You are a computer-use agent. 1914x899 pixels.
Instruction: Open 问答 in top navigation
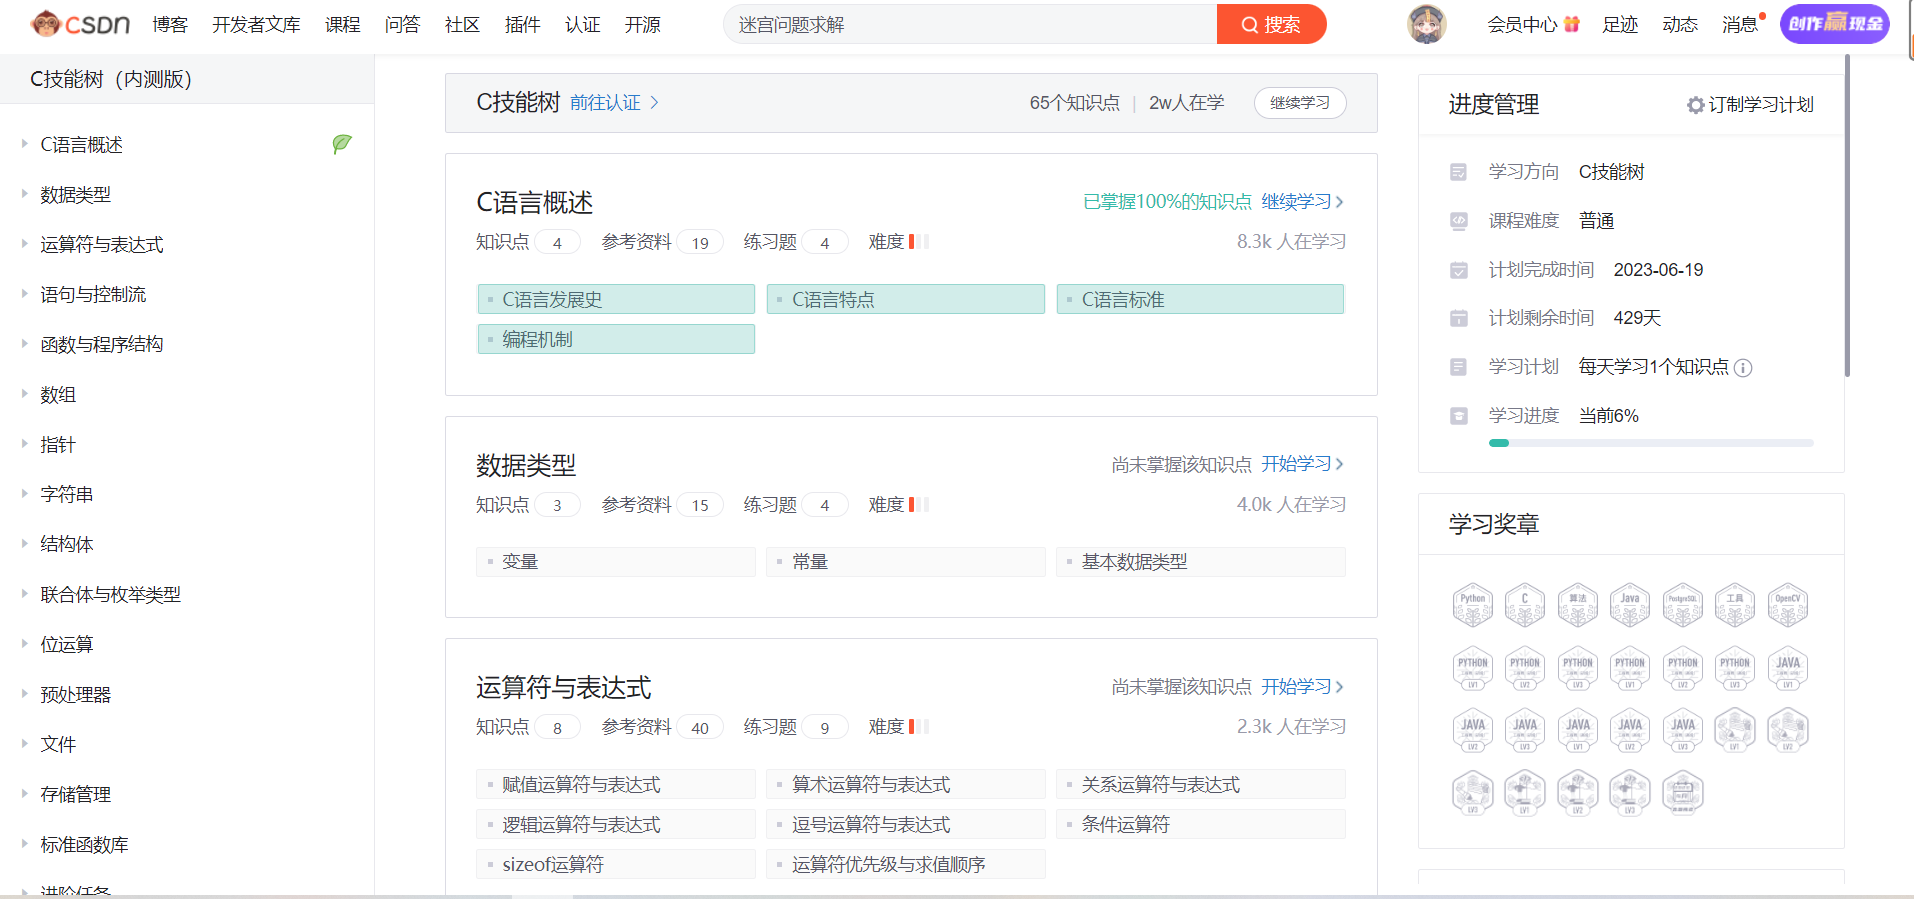pyautogui.click(x=402, y=24)
